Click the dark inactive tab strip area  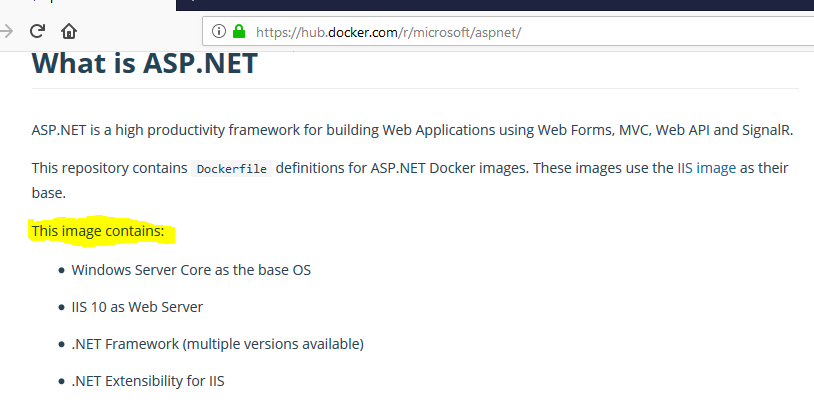click(495, 5)
